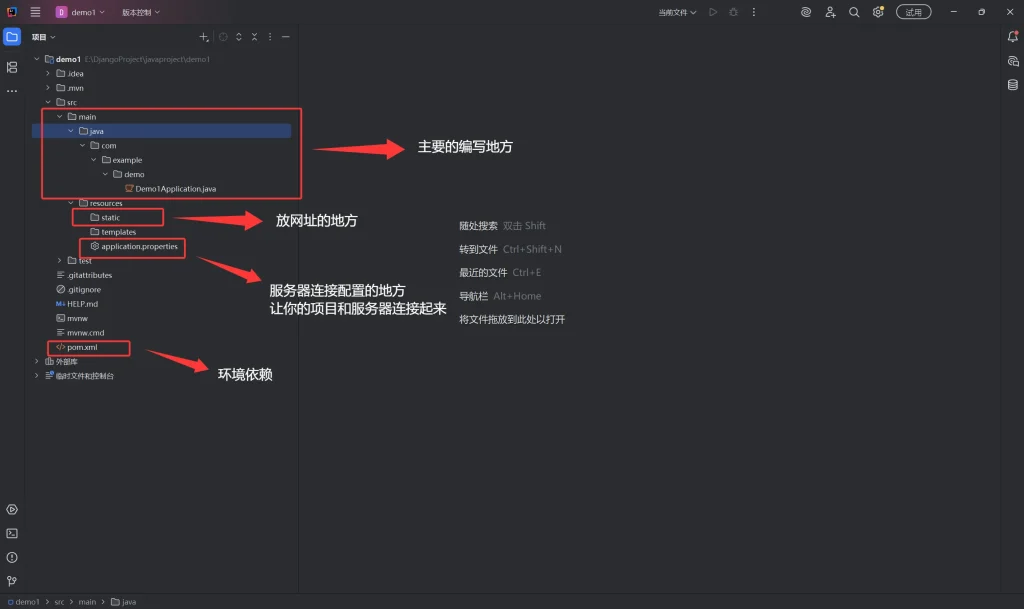This screenshot has width=1024, height=609.
Task: Show notifications via the bell icon
Action: coord(1012,37)
